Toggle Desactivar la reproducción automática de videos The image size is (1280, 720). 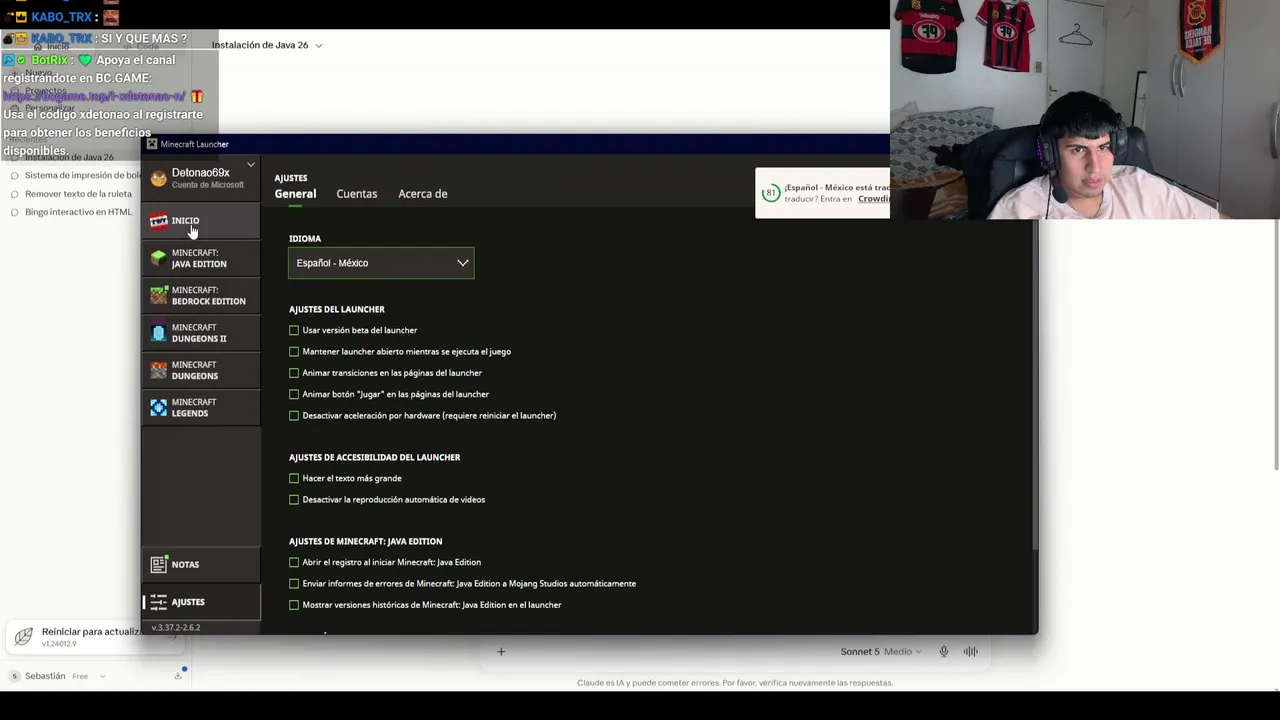tap(294, 500)
